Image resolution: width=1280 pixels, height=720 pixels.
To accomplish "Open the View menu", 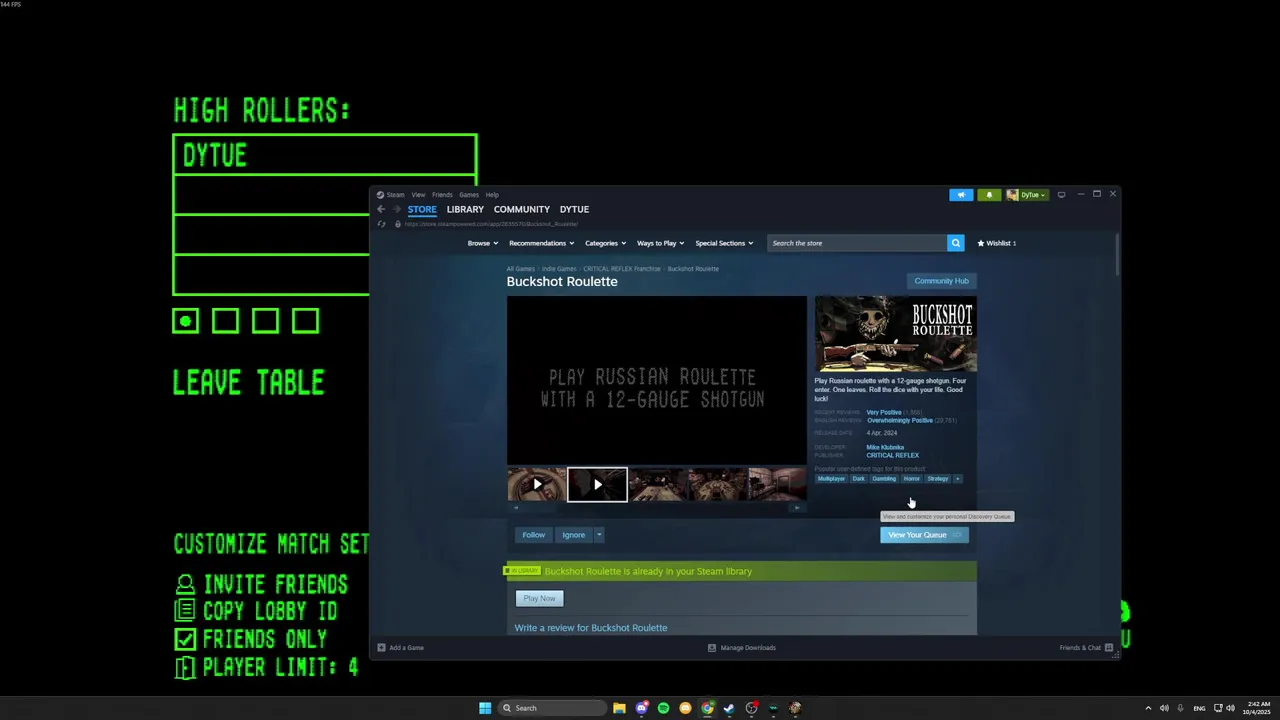I will tap(418, 195).
